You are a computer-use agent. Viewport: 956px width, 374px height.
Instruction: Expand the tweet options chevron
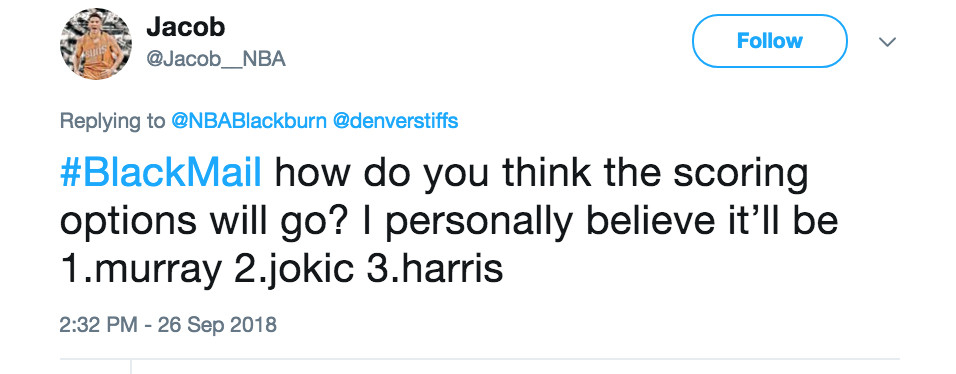pos(886,42)
